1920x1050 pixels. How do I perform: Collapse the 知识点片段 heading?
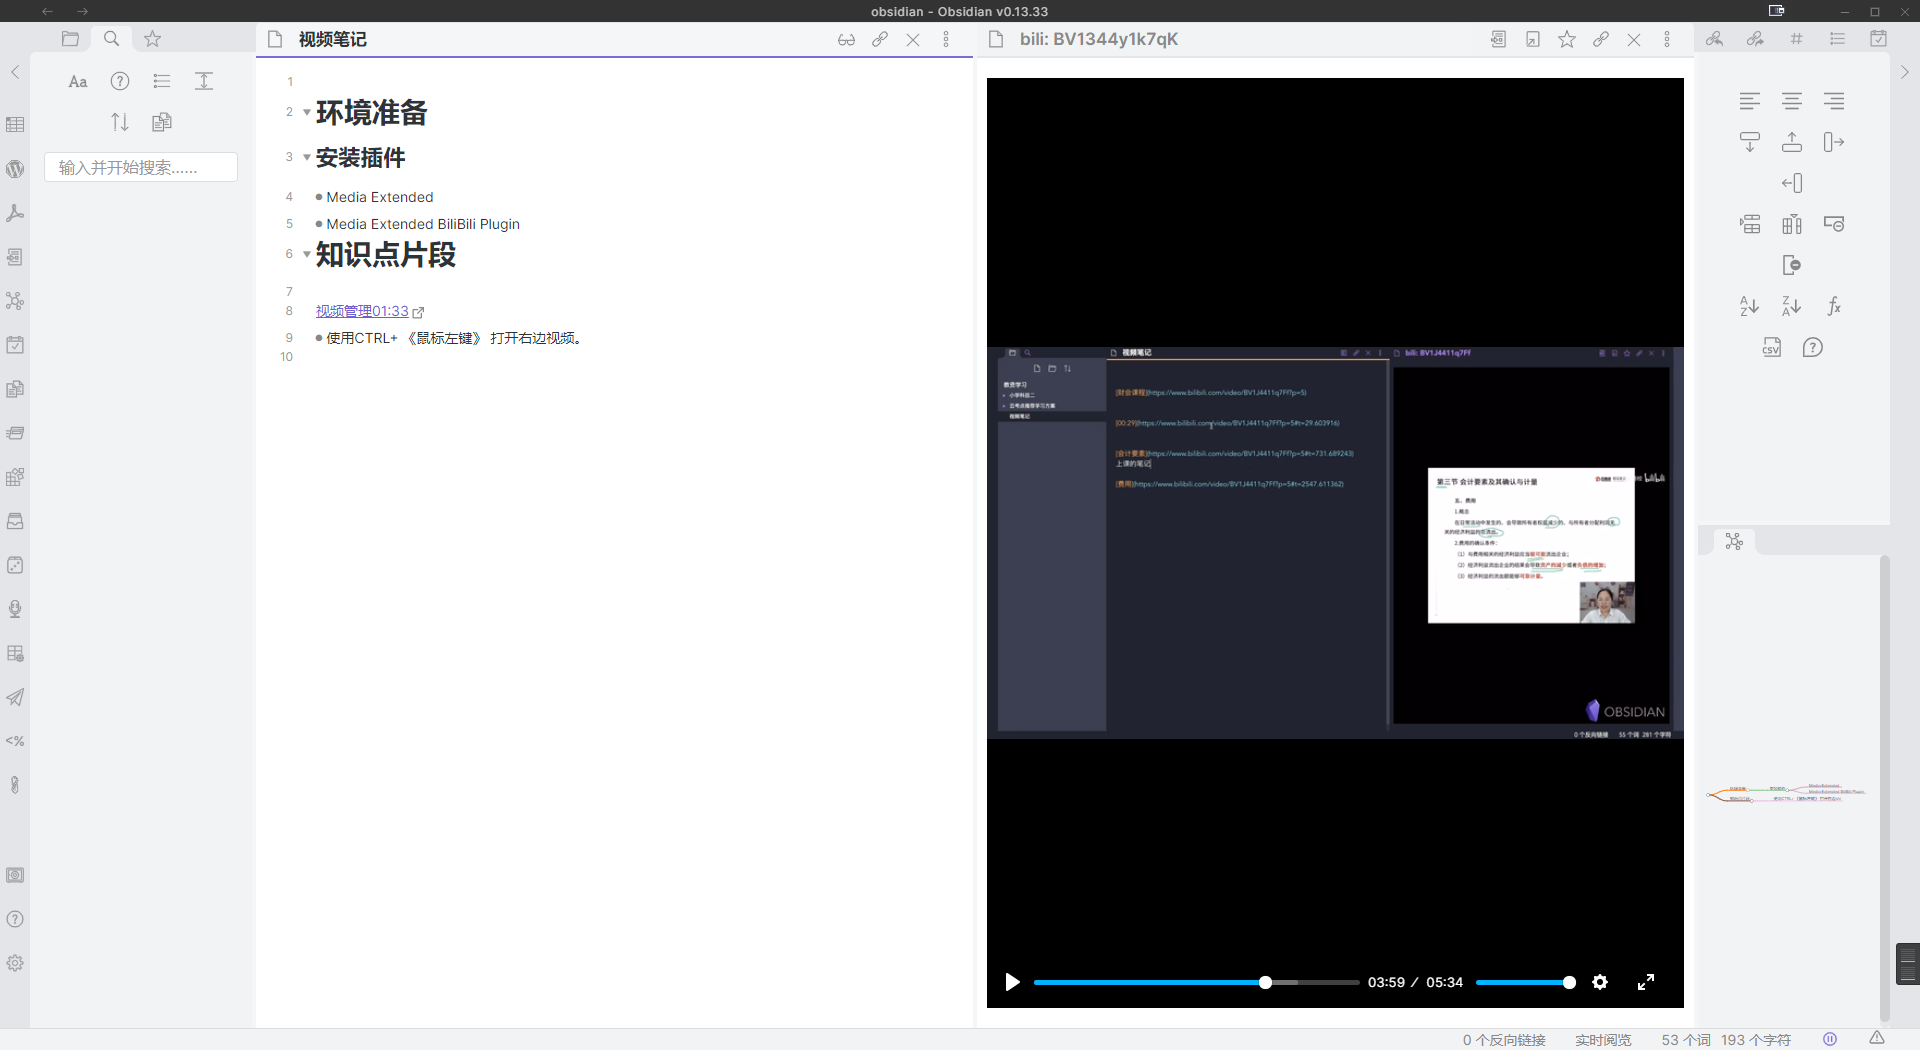pos(307,254)
